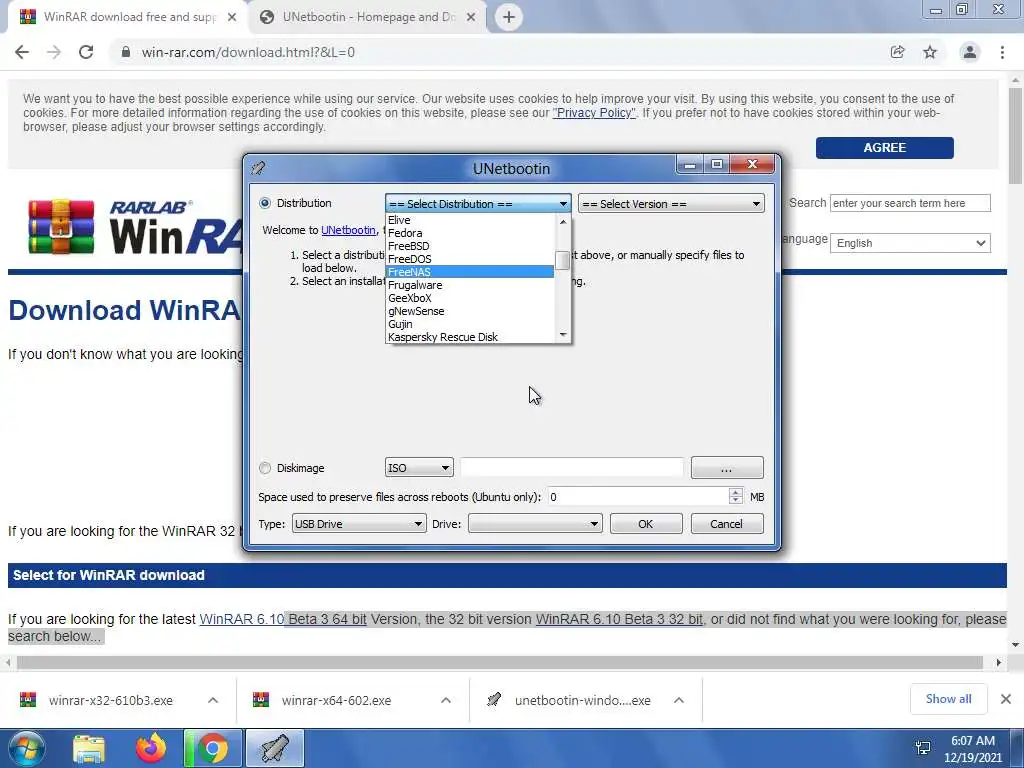Open the Chrome profile icon

click(970, 52)
